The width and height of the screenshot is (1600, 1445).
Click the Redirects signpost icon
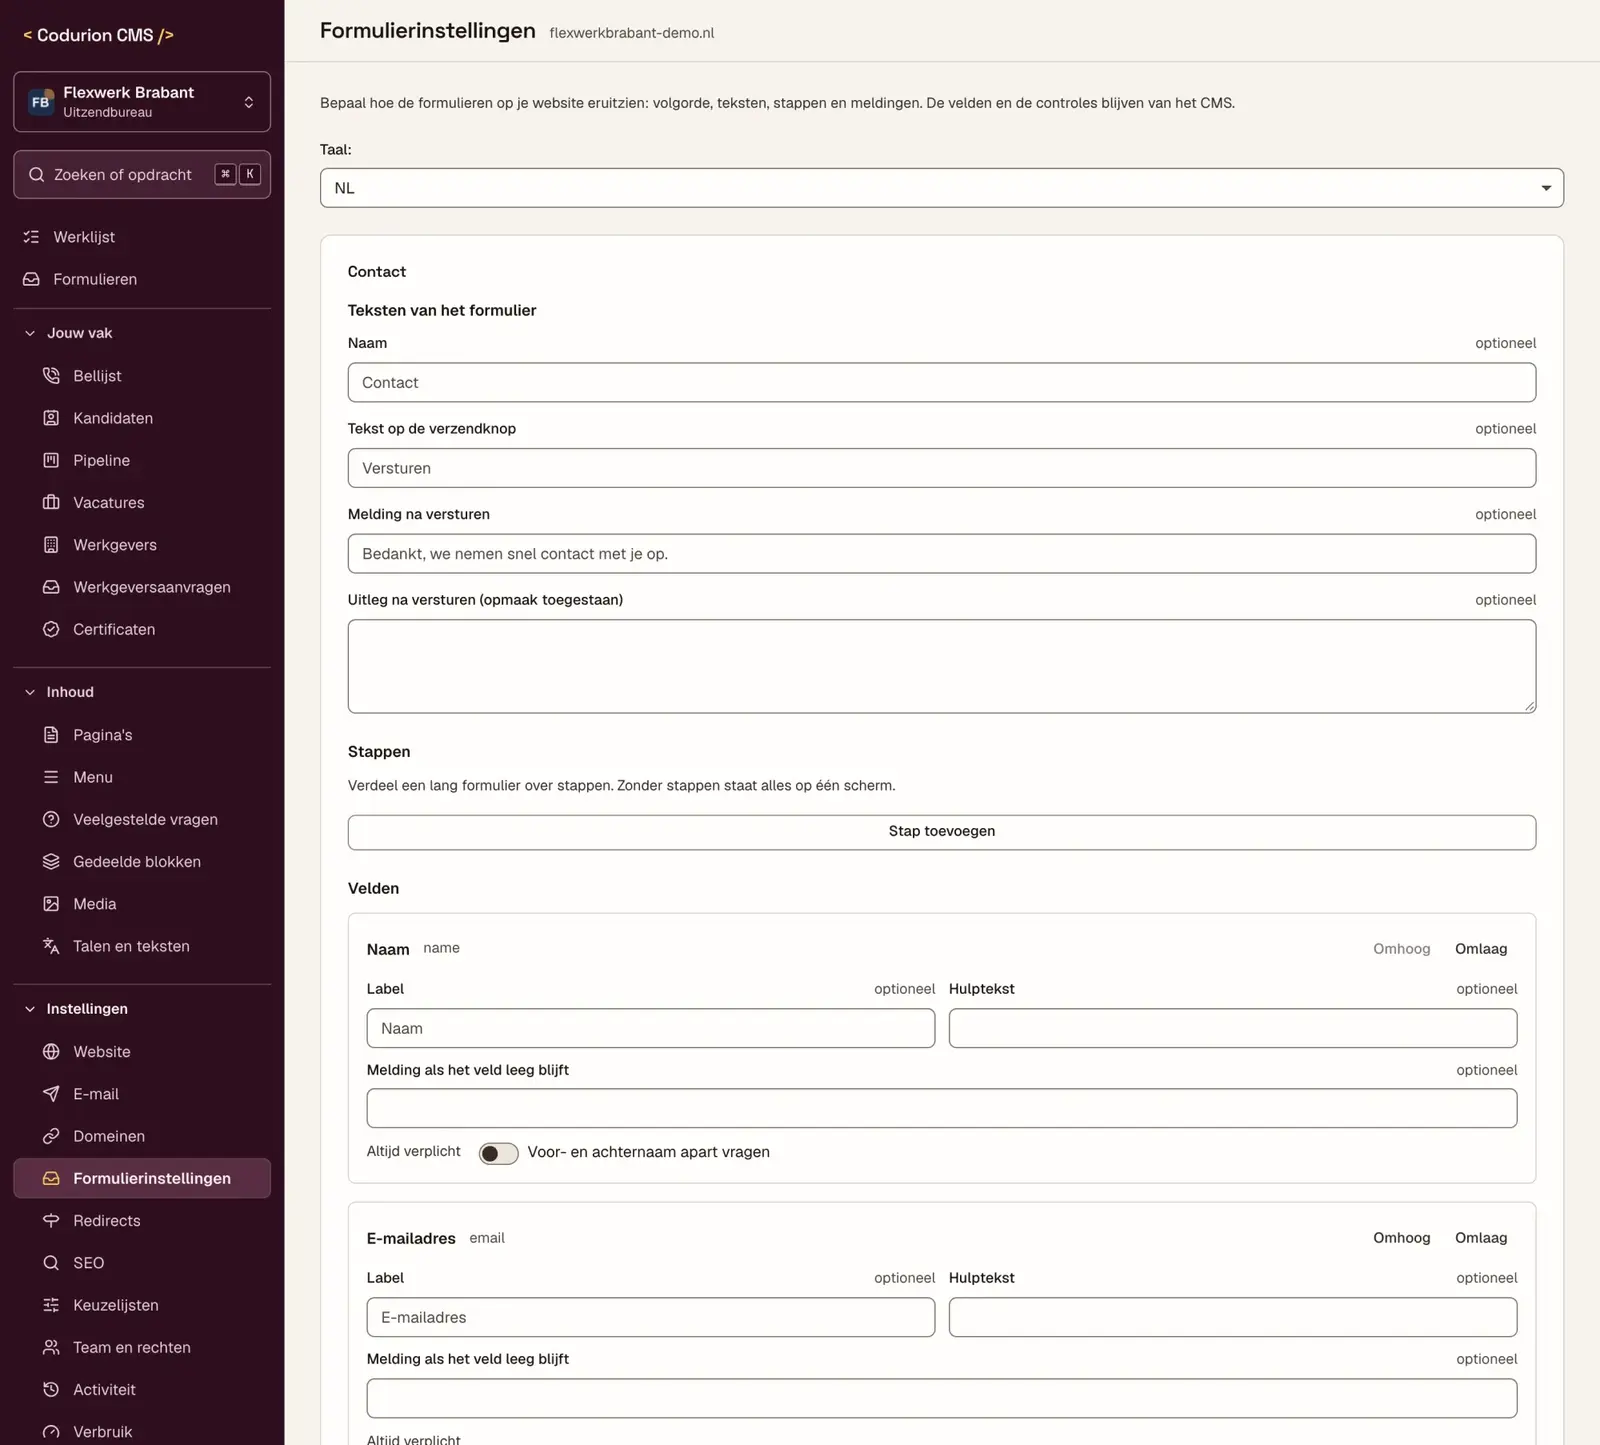coord(51,1221)
